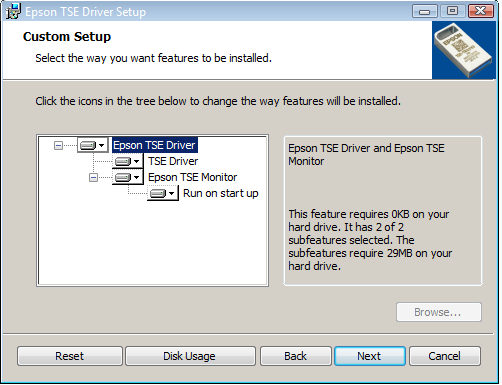The width and height of the screenshot is (502, 385).
Task: Click the Epson USB stick banner image
Action: 464,50
